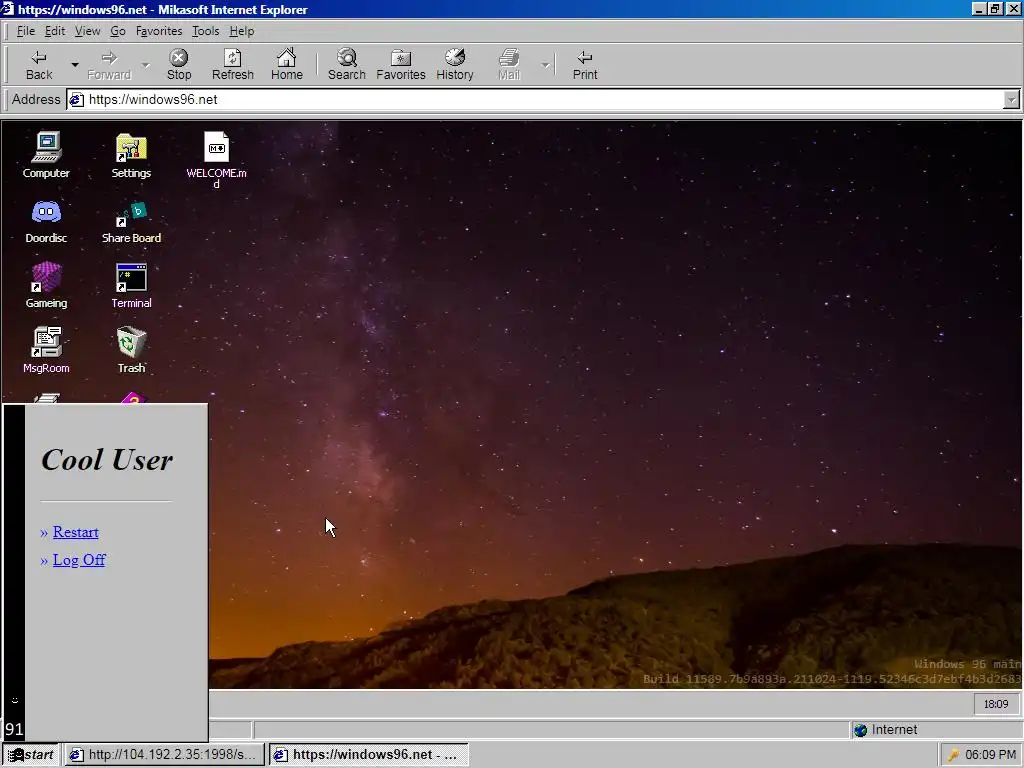Refresh the page with Refresh icon
The image size is (1024, 768).
pos(232,65)
